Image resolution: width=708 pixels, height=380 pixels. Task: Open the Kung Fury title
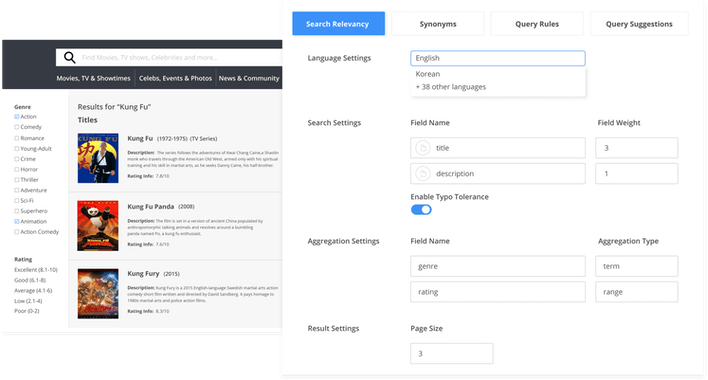click(143, 273)
